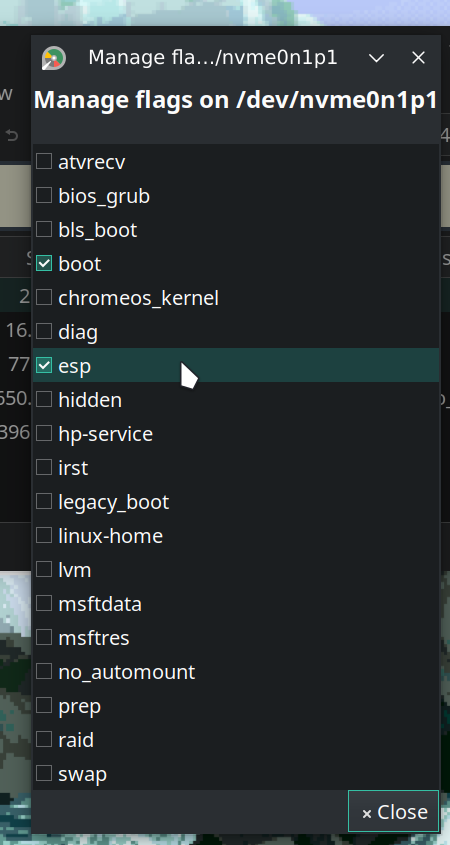Viewport: 450px width, 845px height.
Task: Tick the hp-service checkbox
Action: click(x=44, y=433)
